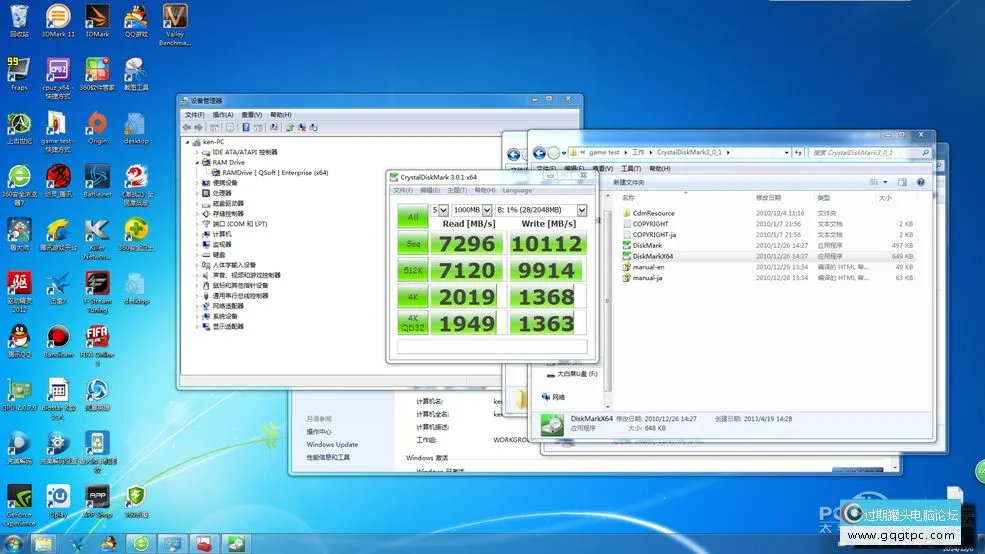Click the Windows Start button on taskbar
The height and width of the screenshot is (554, 985).
(x=15, y=543)
